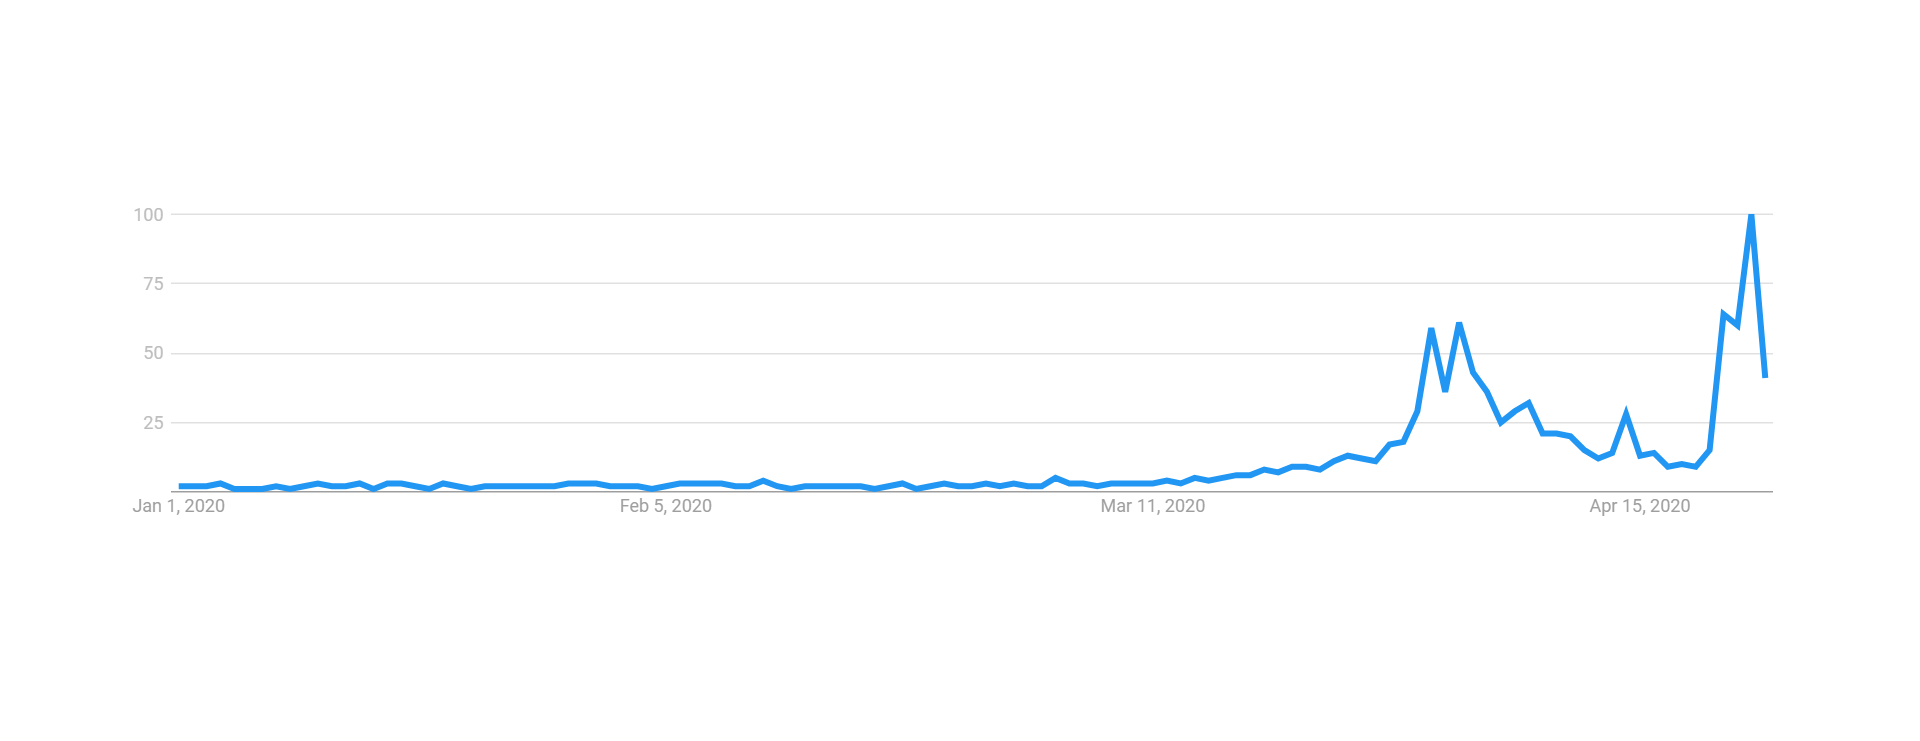This screenshot has height=741, width=1920.
Task: Click the first of the twin late-March peaks
Action: (x=1432, y=329)
